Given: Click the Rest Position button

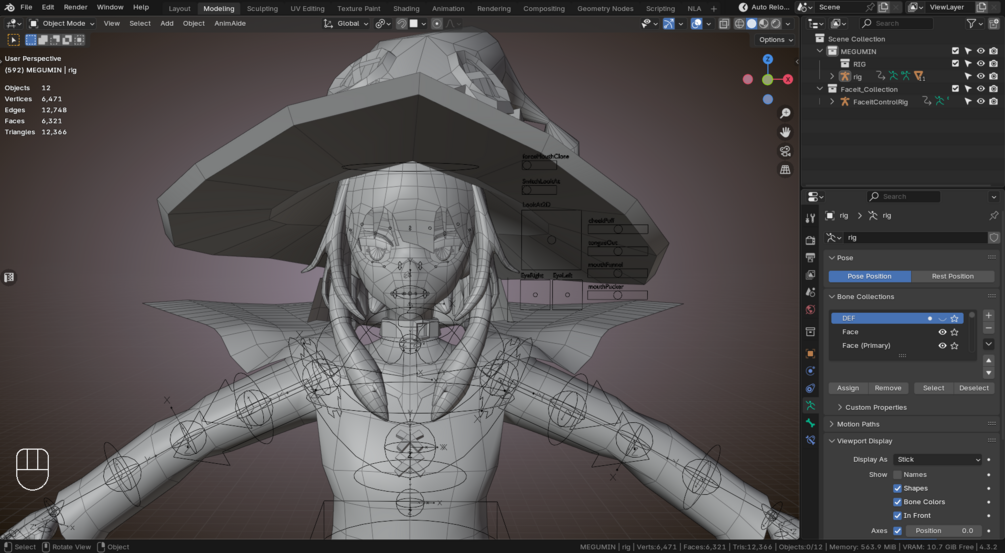Looking at the screenshot, I should [x=952, y=276].
